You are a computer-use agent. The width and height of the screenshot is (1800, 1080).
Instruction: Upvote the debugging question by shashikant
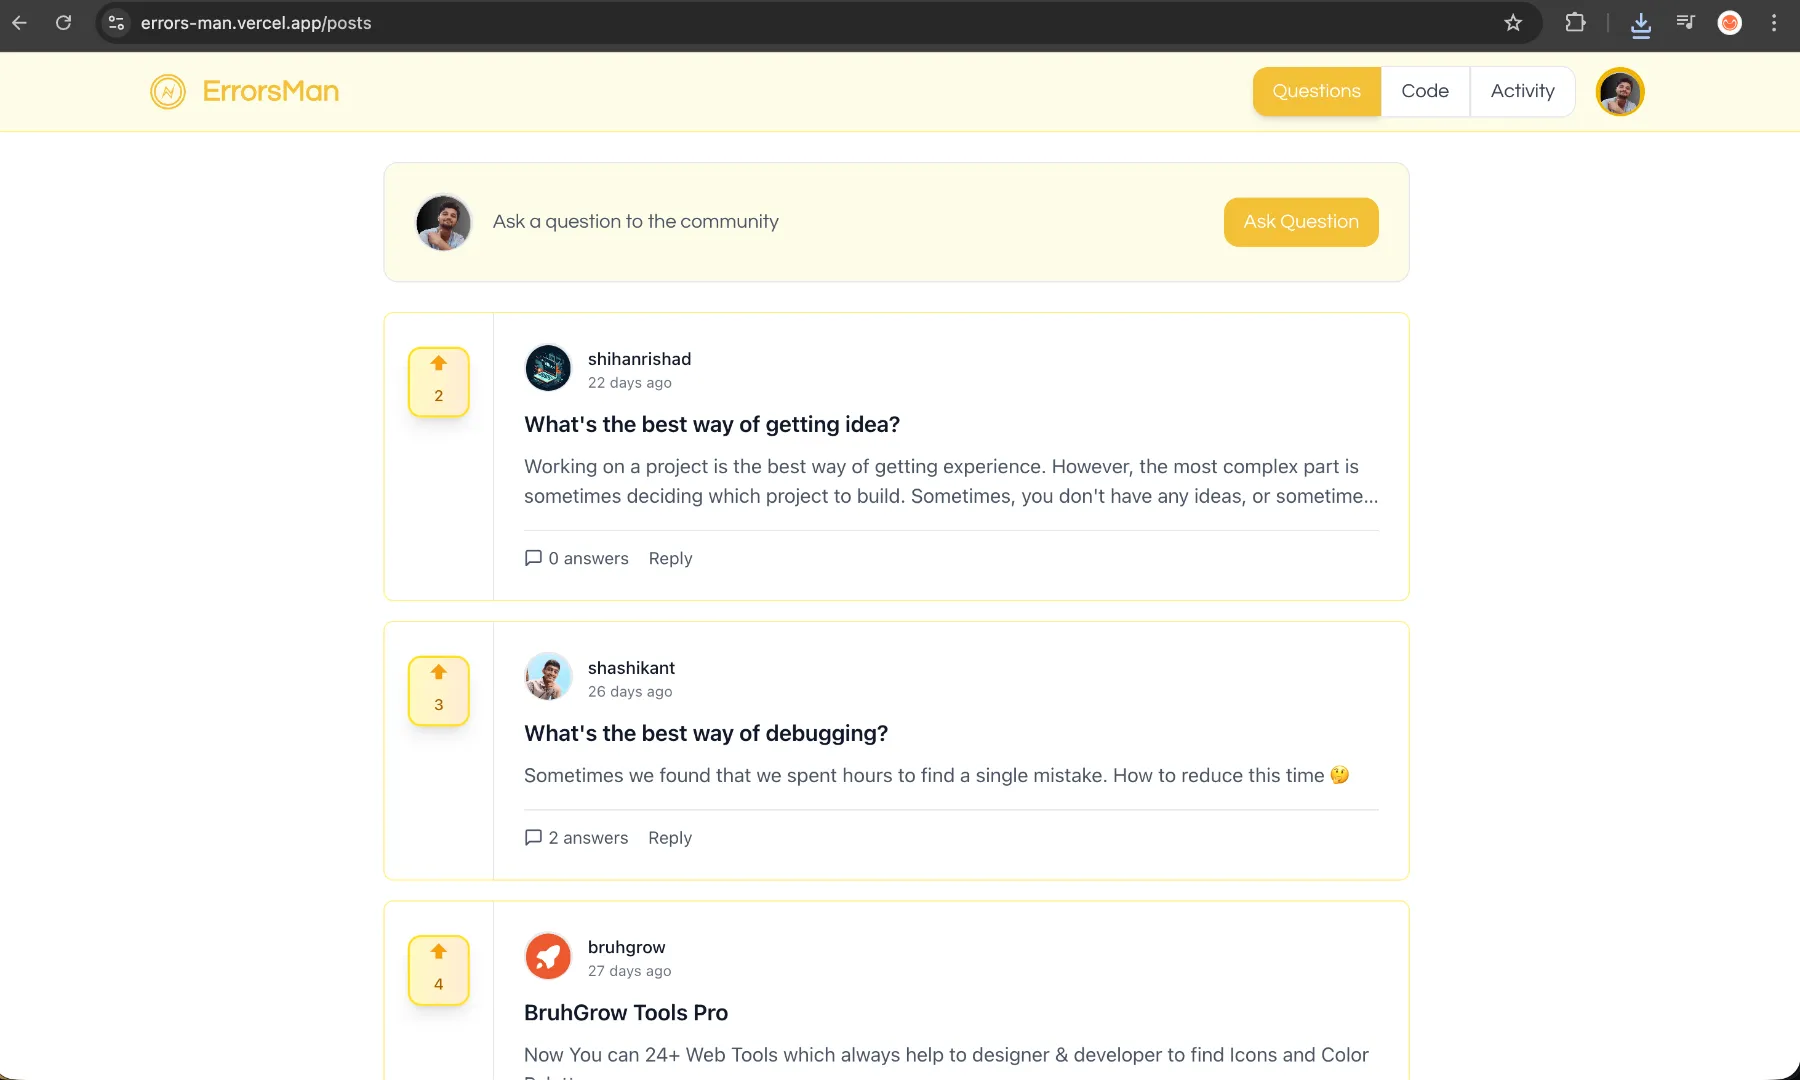(x=438, y=673)
